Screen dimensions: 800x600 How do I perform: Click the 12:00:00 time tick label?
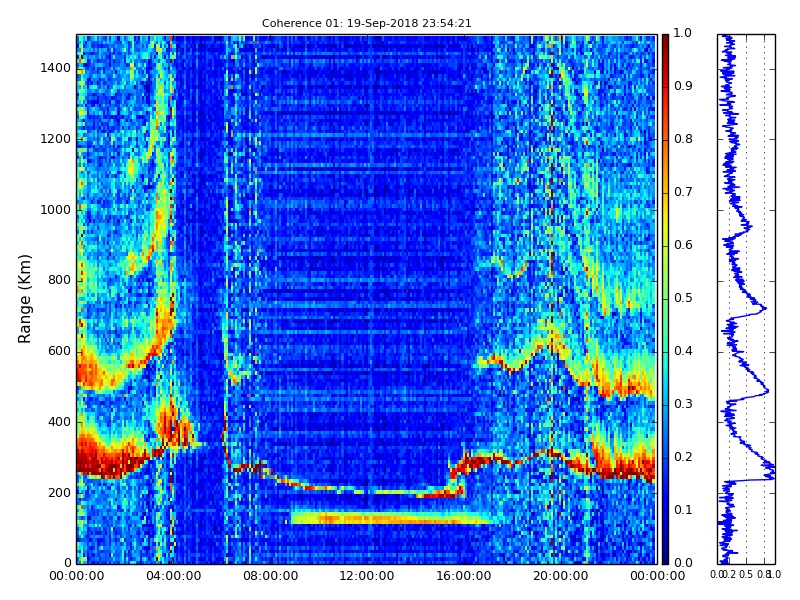coord(367,576)
